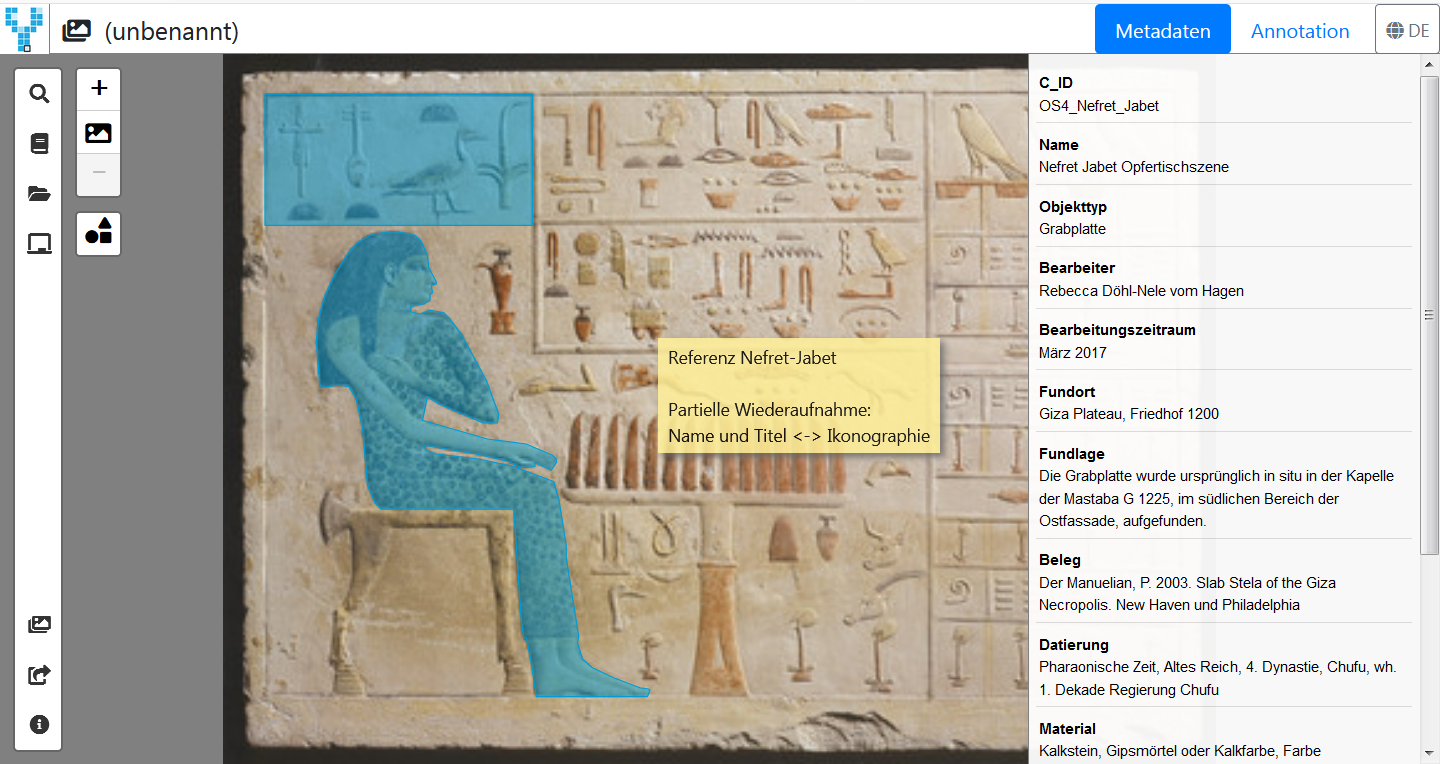
Task: Click the app logo in the top-left corner
Action: (24, 28)
